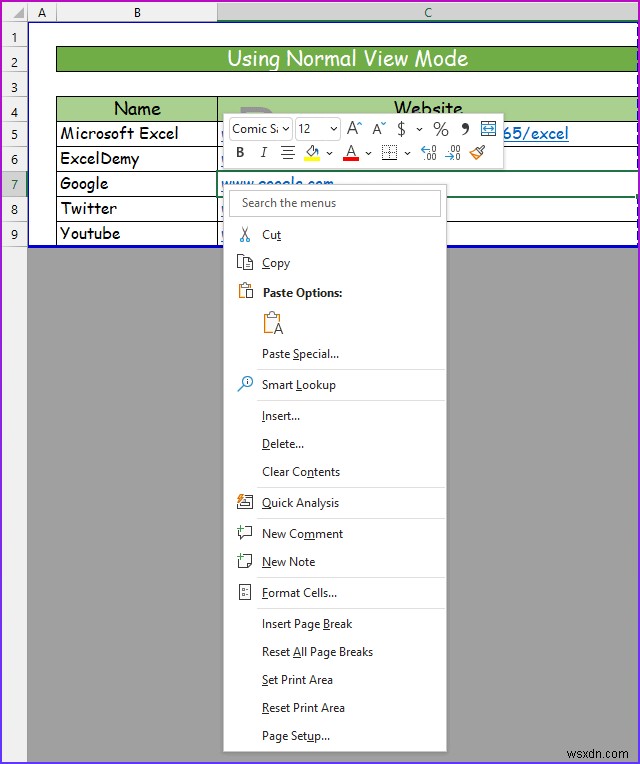Click the Decrease Font Size icon
The image size is (640, 764).
point(378,129)
